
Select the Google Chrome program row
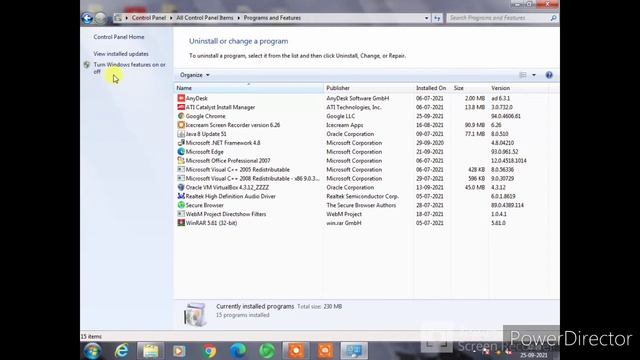click(x=362, y=116)
